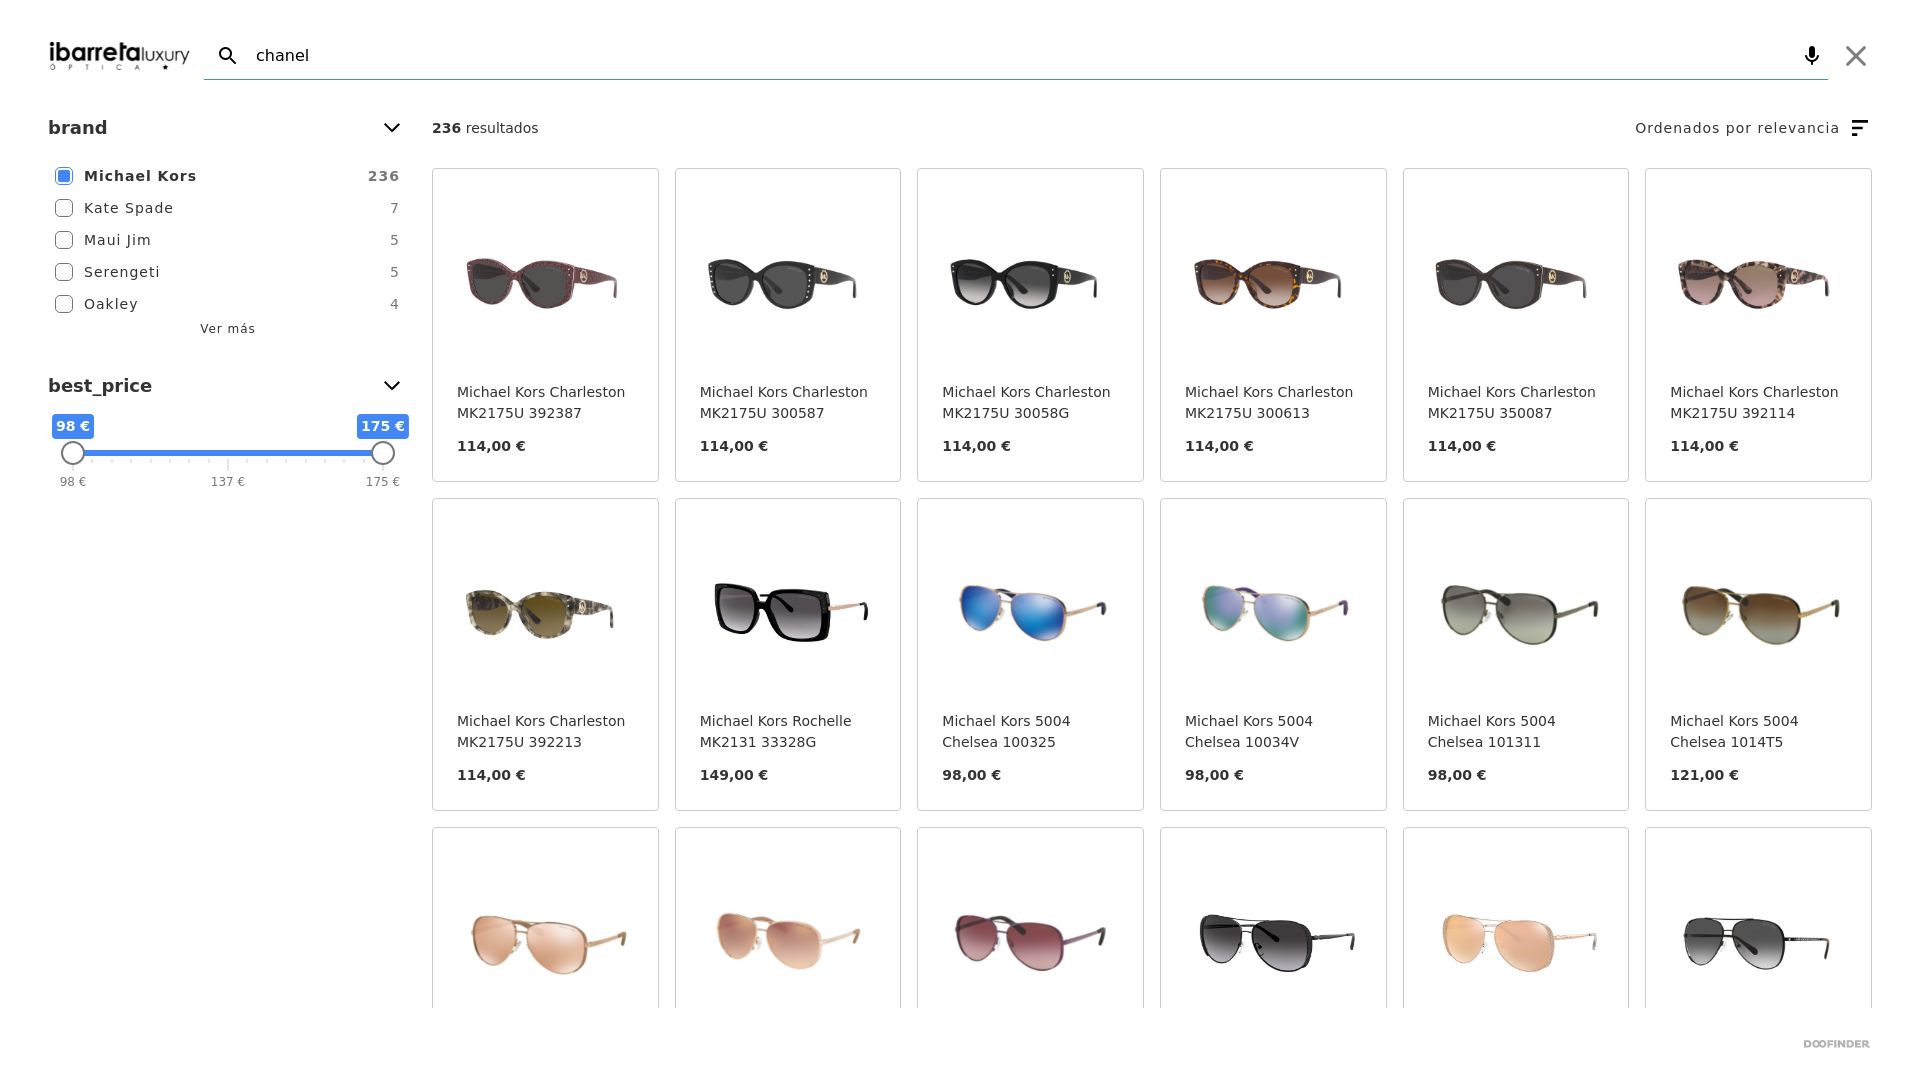Click the 121,00 € price of Chelsea 1014T5
Viewport: 1920px width, 1080px height.
point(1704,775)
